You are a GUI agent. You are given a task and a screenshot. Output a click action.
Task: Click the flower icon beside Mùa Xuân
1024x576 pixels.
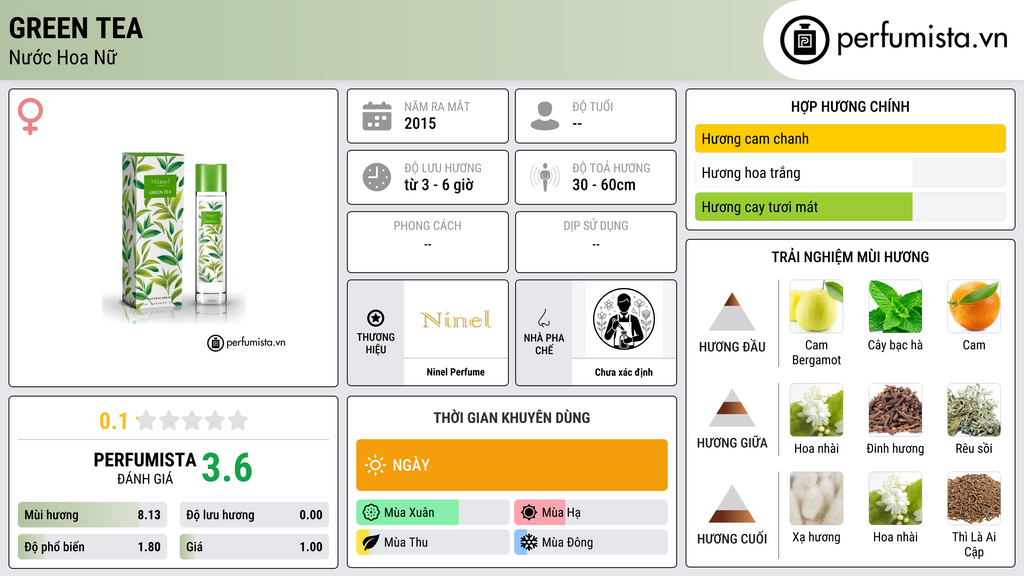pos(370,513)
